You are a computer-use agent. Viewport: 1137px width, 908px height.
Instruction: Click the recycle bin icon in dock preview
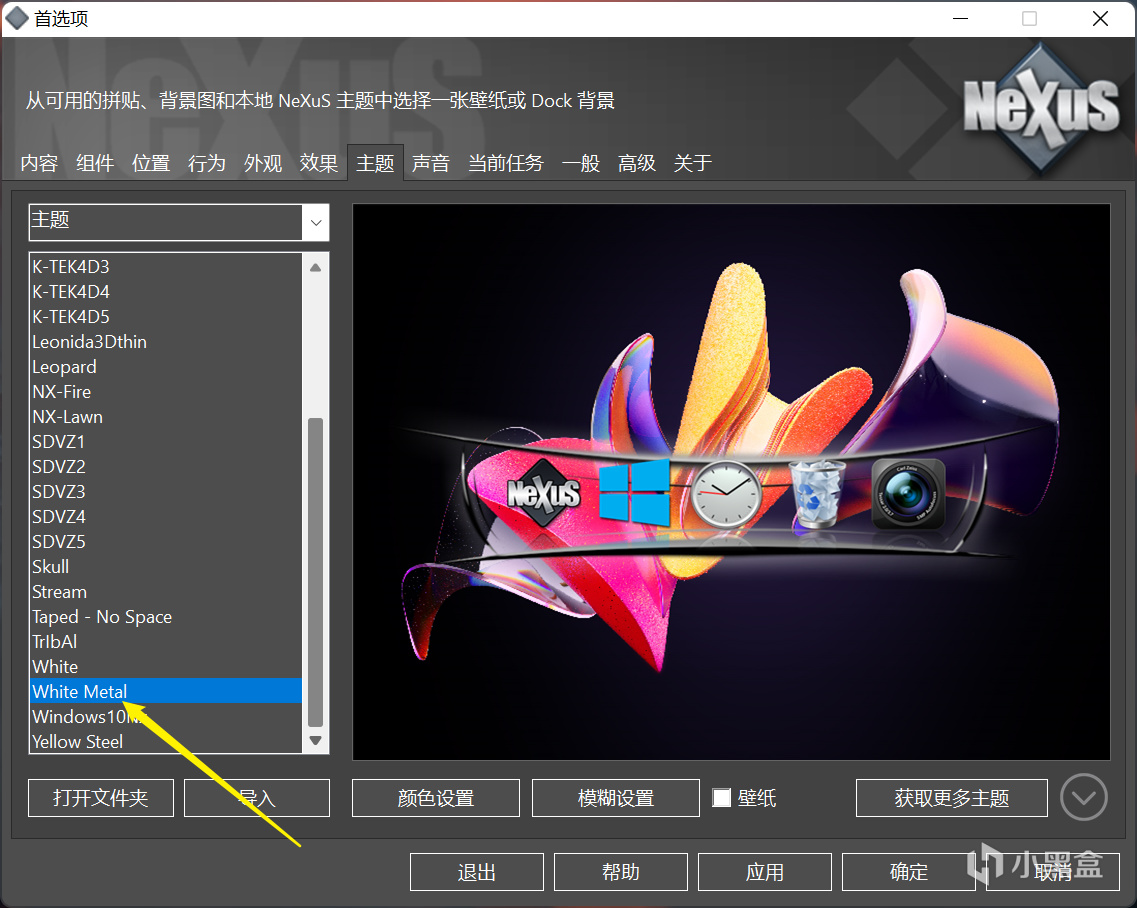pyautogui.click(x=817, y=493)
